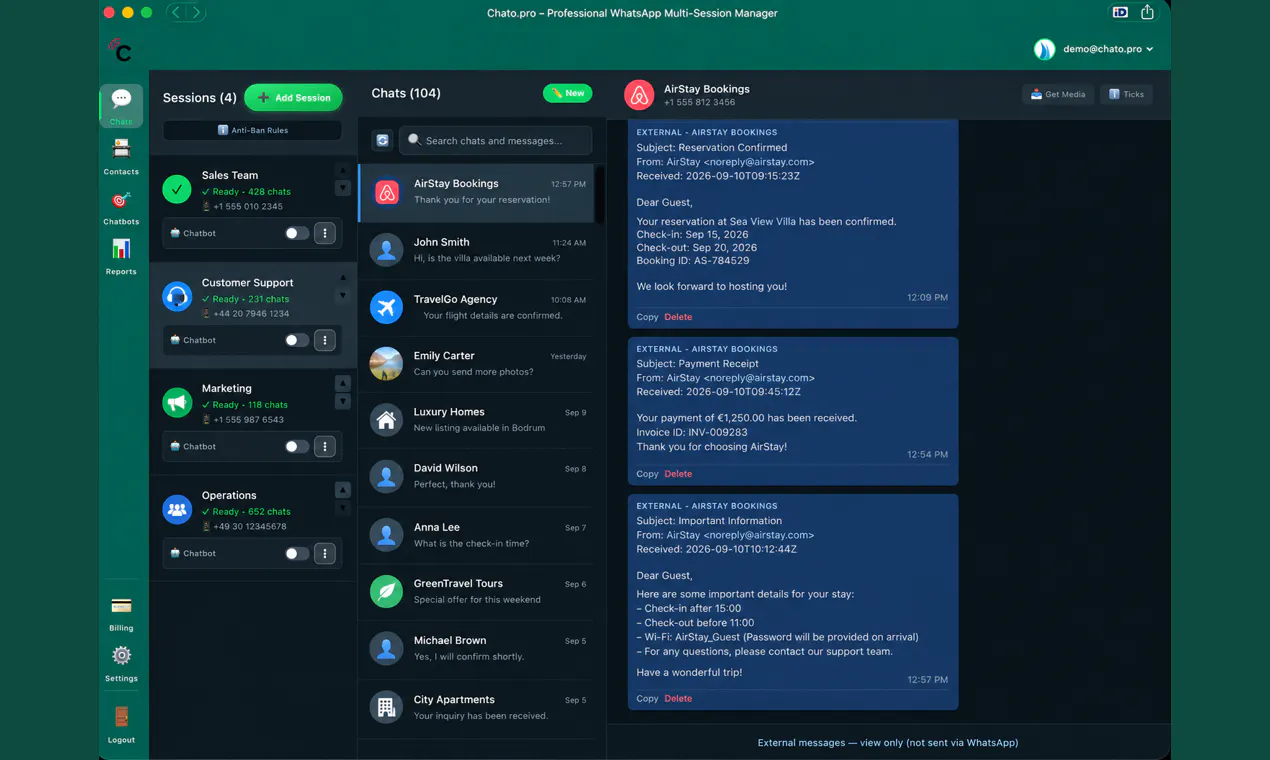Open the Michael Brown chat
1270x760 pixels.
(x=476, y=648)
